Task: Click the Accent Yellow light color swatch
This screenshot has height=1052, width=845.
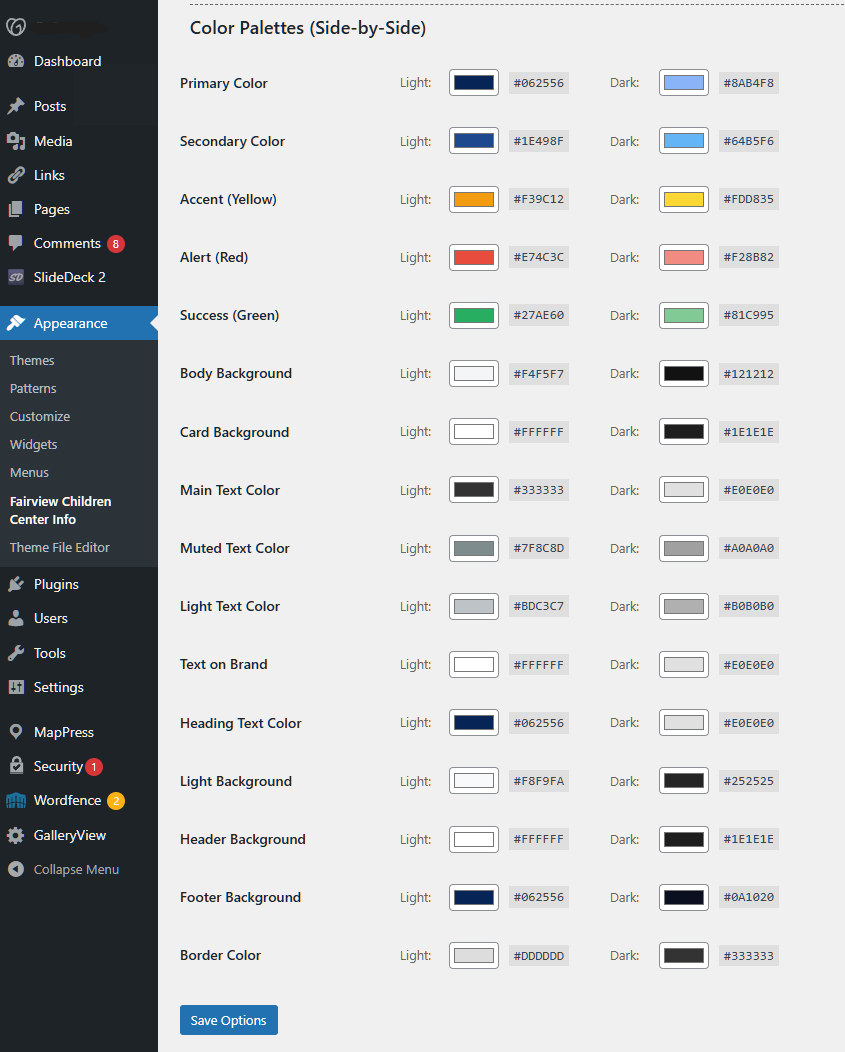Action: tap(473, 199)
